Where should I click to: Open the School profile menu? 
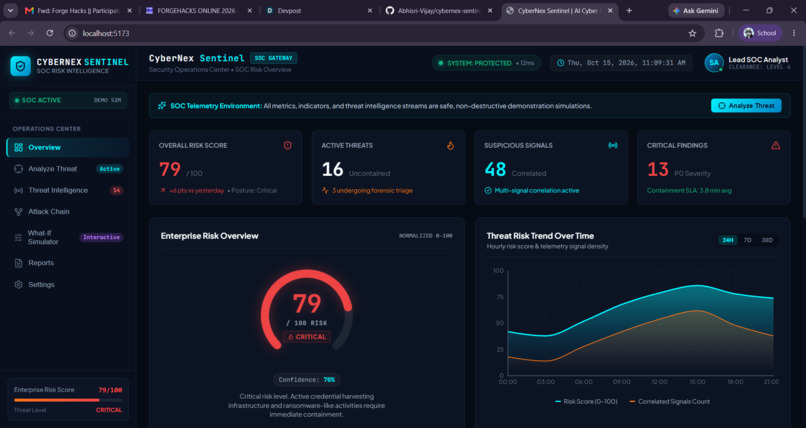pos(760,33)
